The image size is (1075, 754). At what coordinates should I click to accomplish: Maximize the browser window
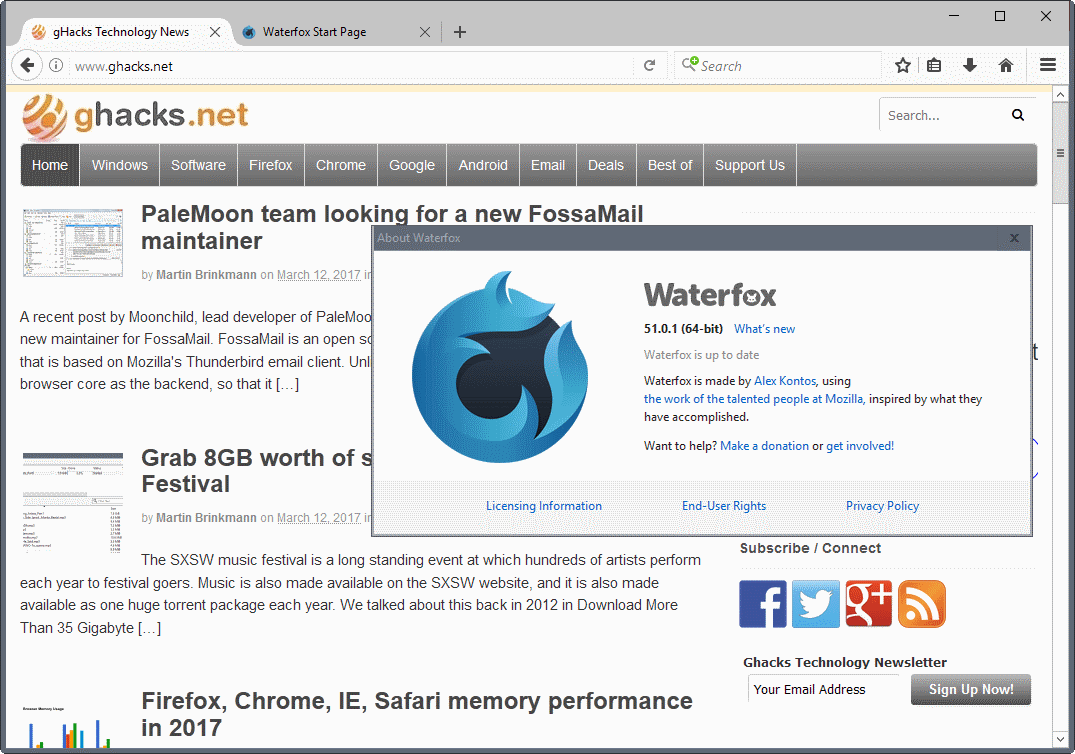tap(1000, 16)
